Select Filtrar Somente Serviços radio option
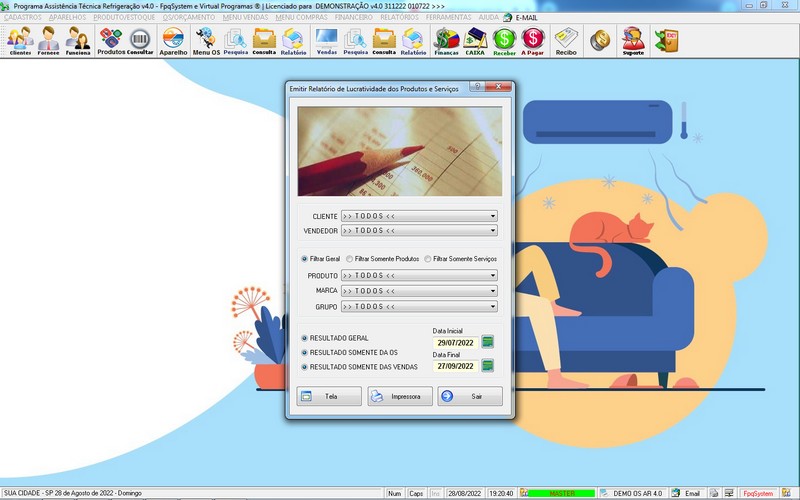Image resolution: width=800 pixels, height=500 pixels. pos(428,259)
